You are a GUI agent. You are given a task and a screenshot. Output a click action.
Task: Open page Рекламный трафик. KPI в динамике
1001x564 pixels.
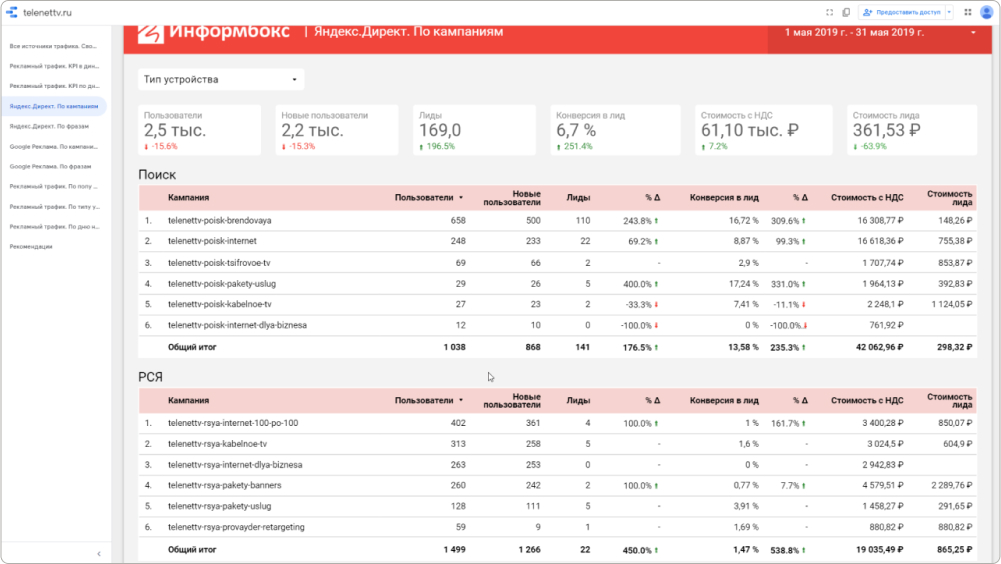click(54, 66)
